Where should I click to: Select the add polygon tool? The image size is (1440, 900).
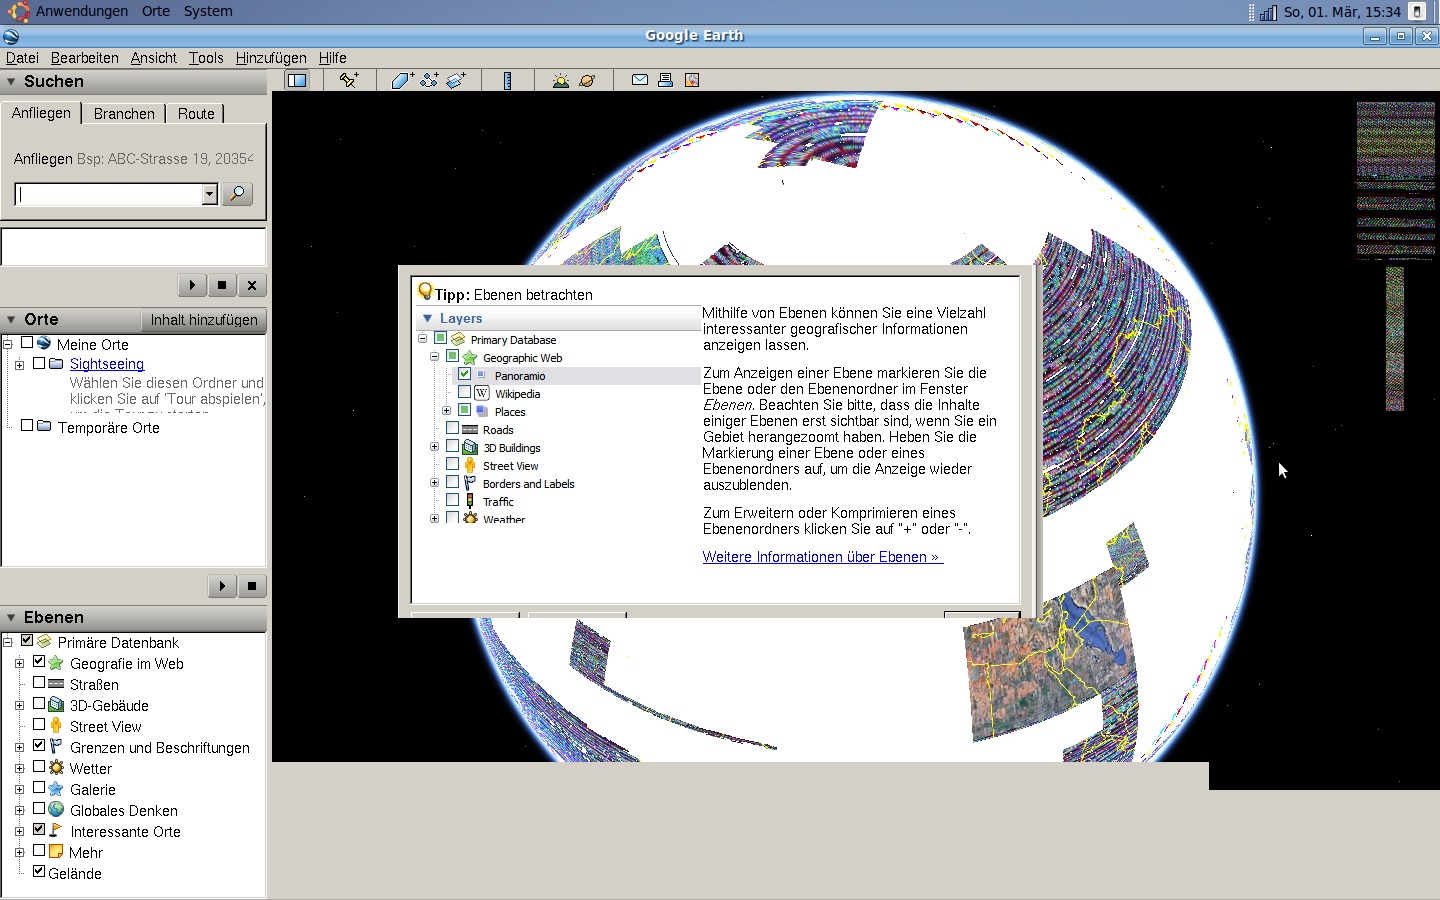402,80
